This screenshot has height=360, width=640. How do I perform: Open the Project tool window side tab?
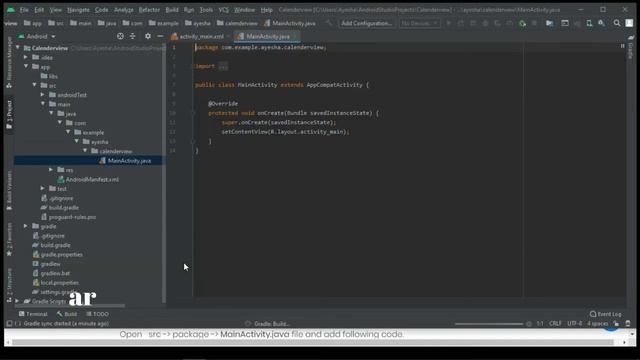click(x=9, y=115)
